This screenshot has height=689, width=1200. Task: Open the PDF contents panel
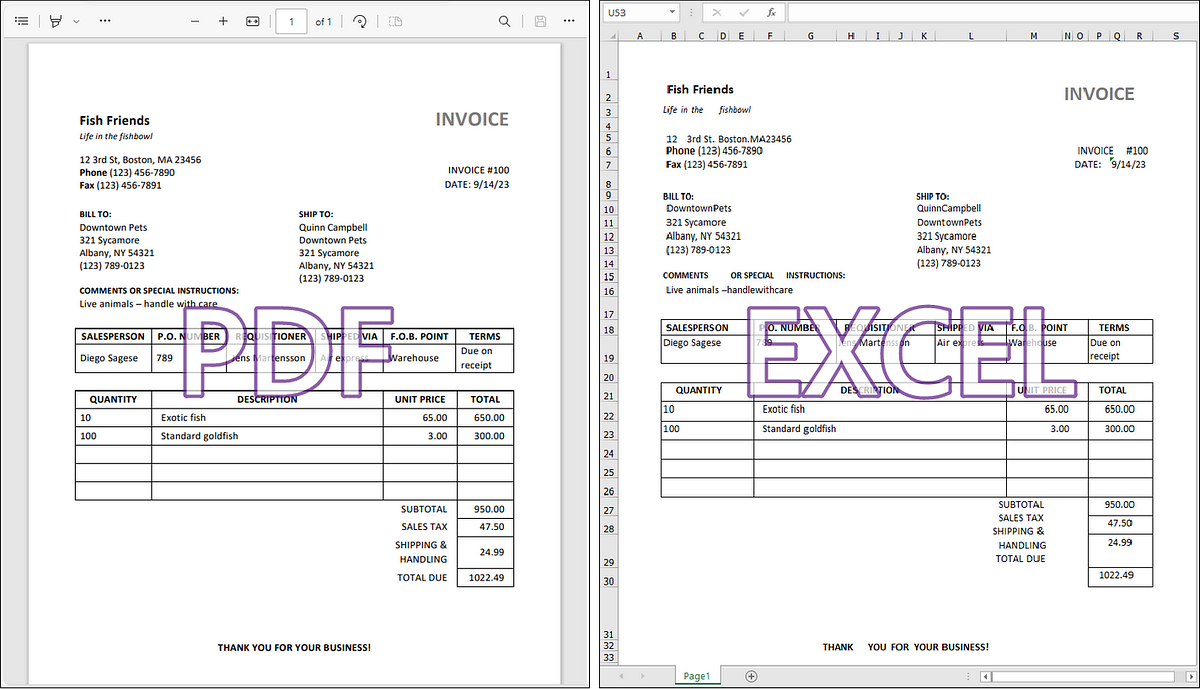[x=21, y=20]
